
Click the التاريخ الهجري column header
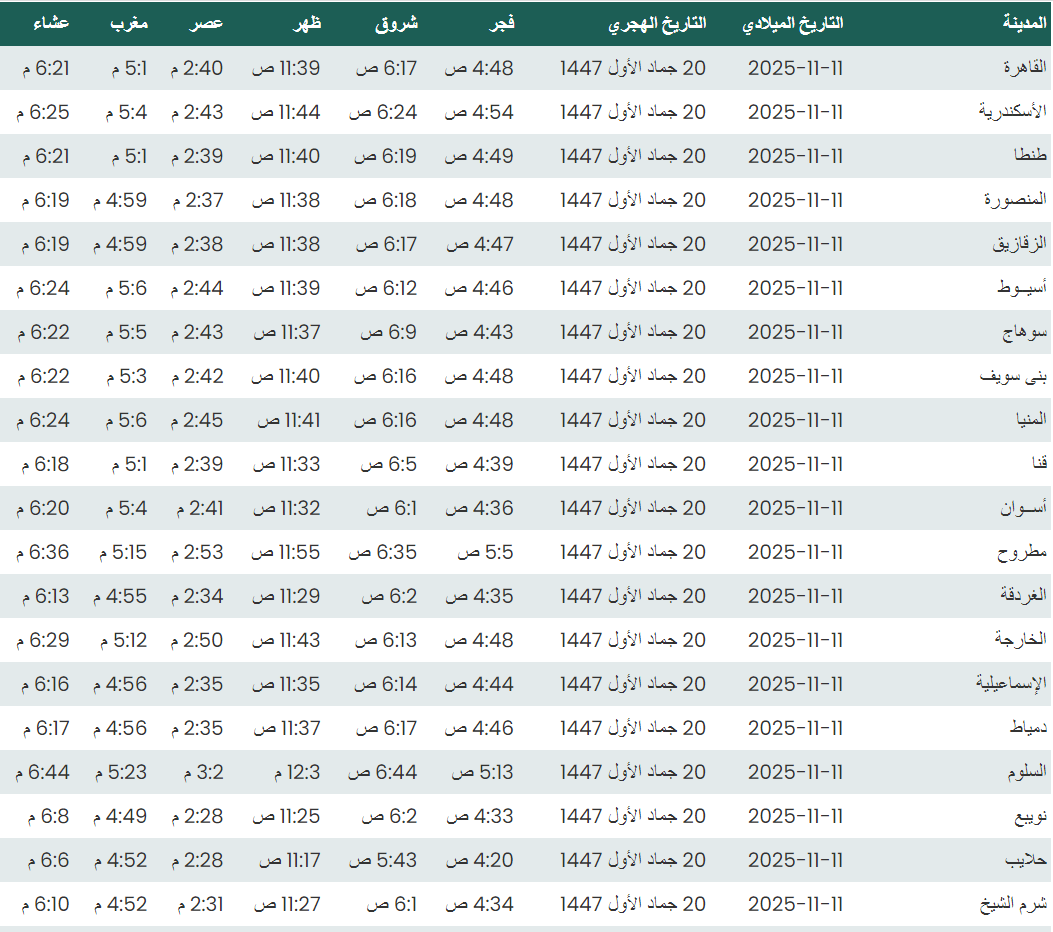click(x=657, y=24)
